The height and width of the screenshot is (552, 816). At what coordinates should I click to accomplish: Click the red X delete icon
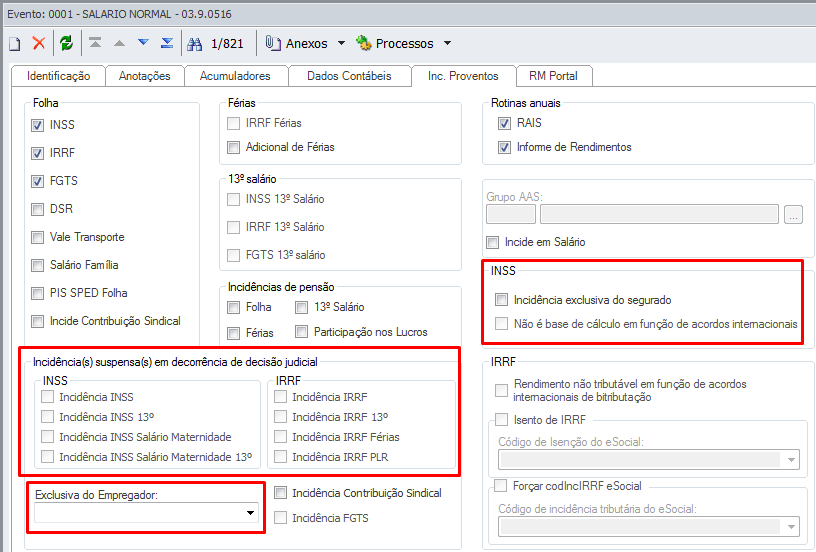[39, 43]
